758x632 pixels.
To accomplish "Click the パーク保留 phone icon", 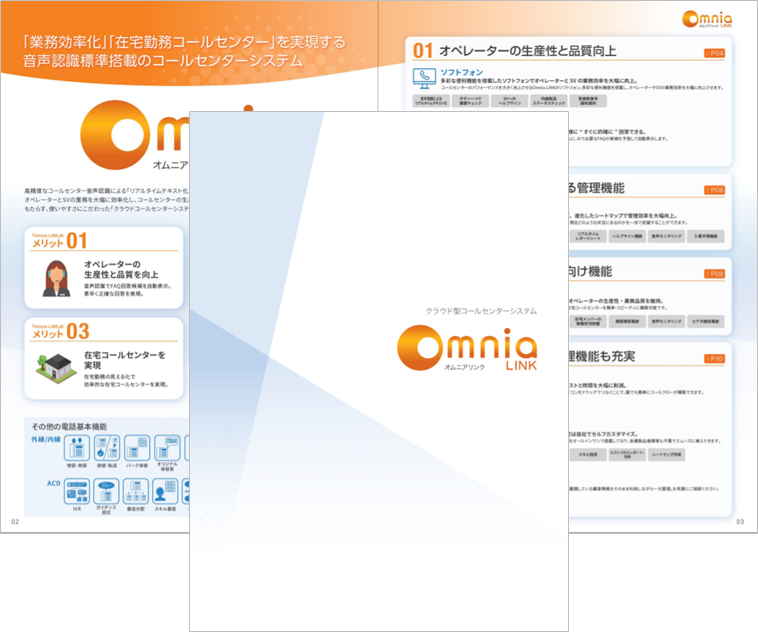I will 137,448.
